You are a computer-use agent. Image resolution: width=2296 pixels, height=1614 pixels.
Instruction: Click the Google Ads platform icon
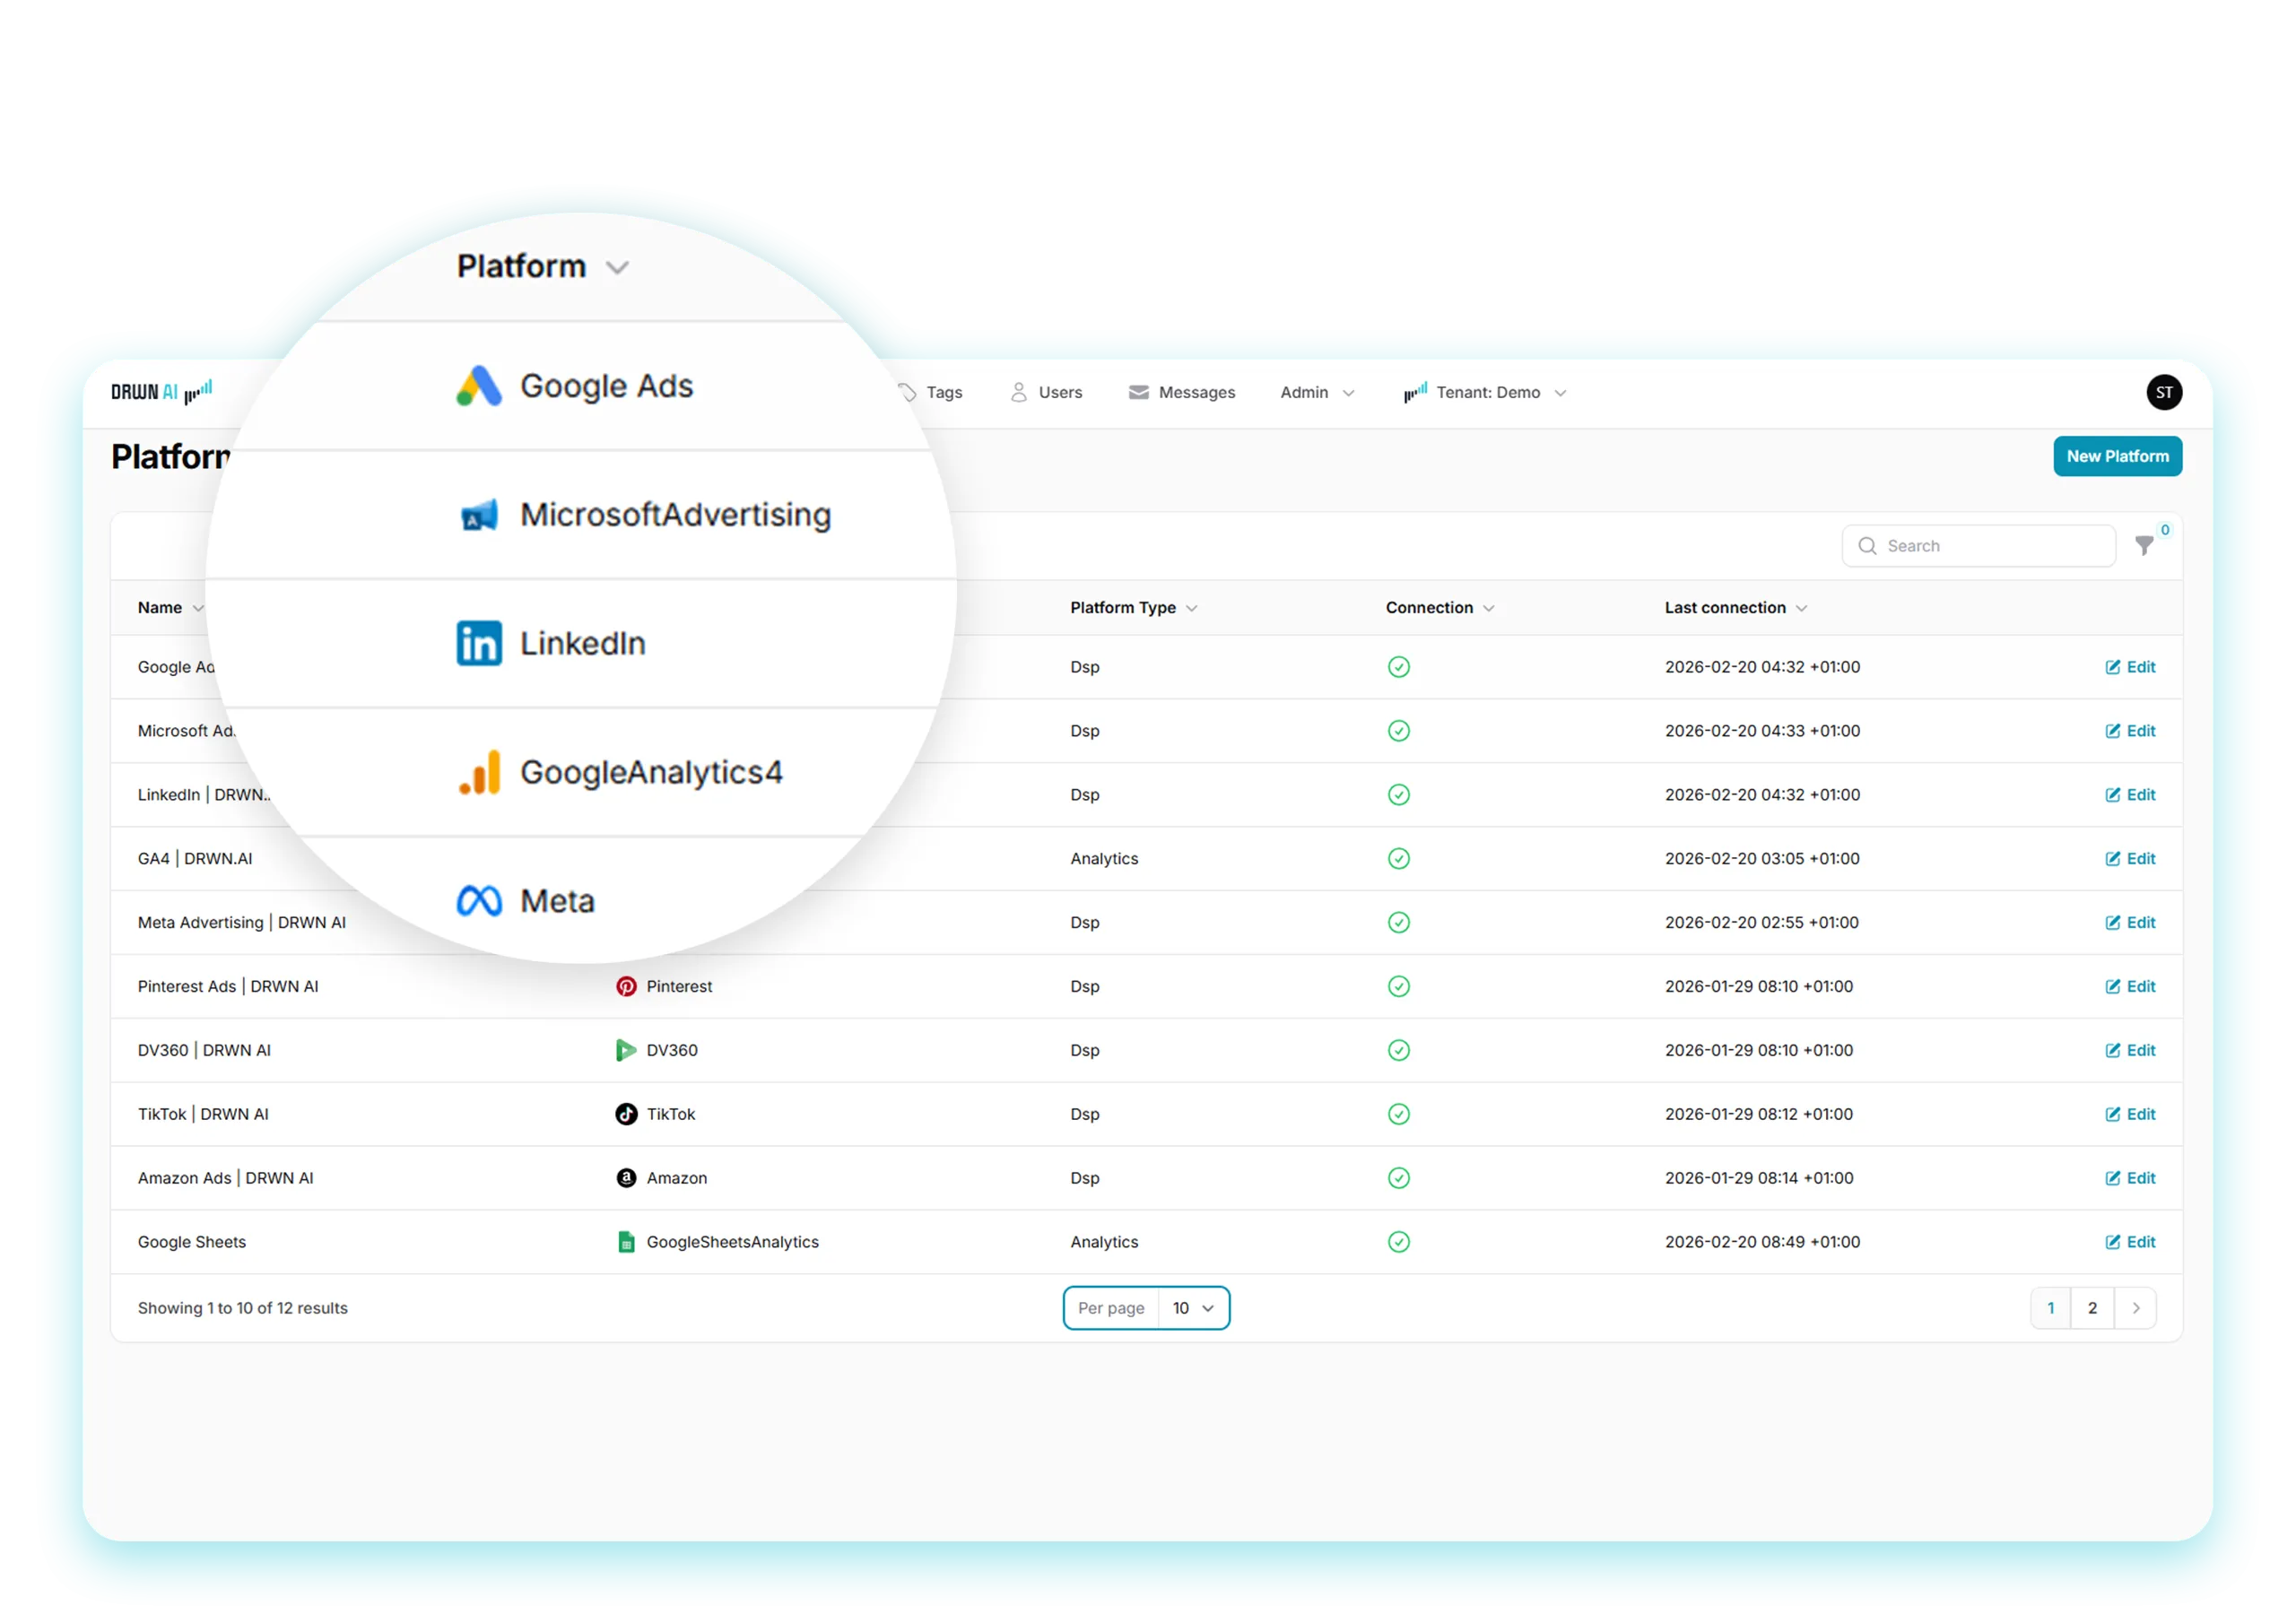coord(478,386)
